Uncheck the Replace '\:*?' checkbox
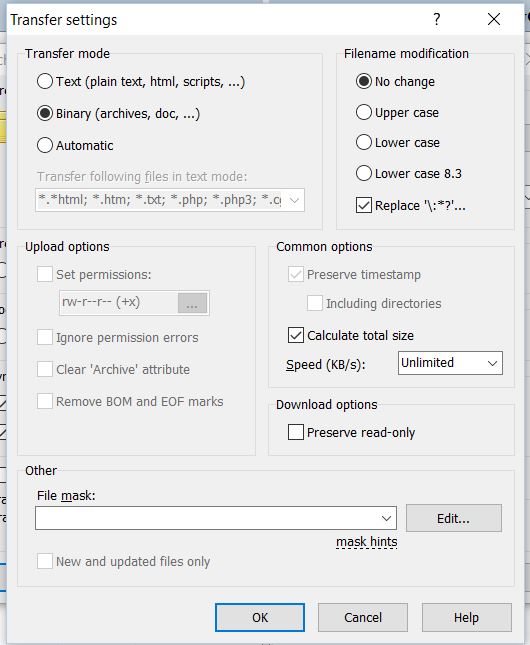Image resolution: width=530 pixels, height=645 pixels. pyautogui.click(x=364, y=205)
